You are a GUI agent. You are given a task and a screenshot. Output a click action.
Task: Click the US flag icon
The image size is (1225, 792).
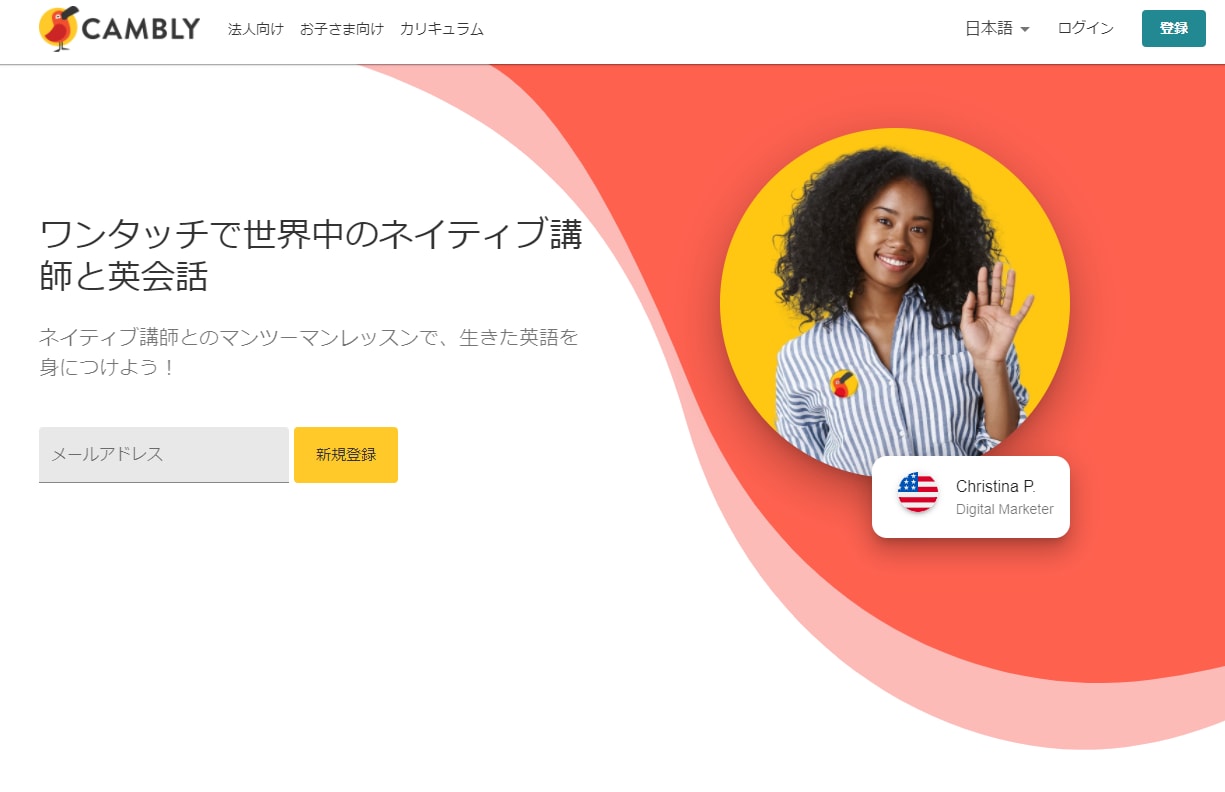tap(918, 492)
